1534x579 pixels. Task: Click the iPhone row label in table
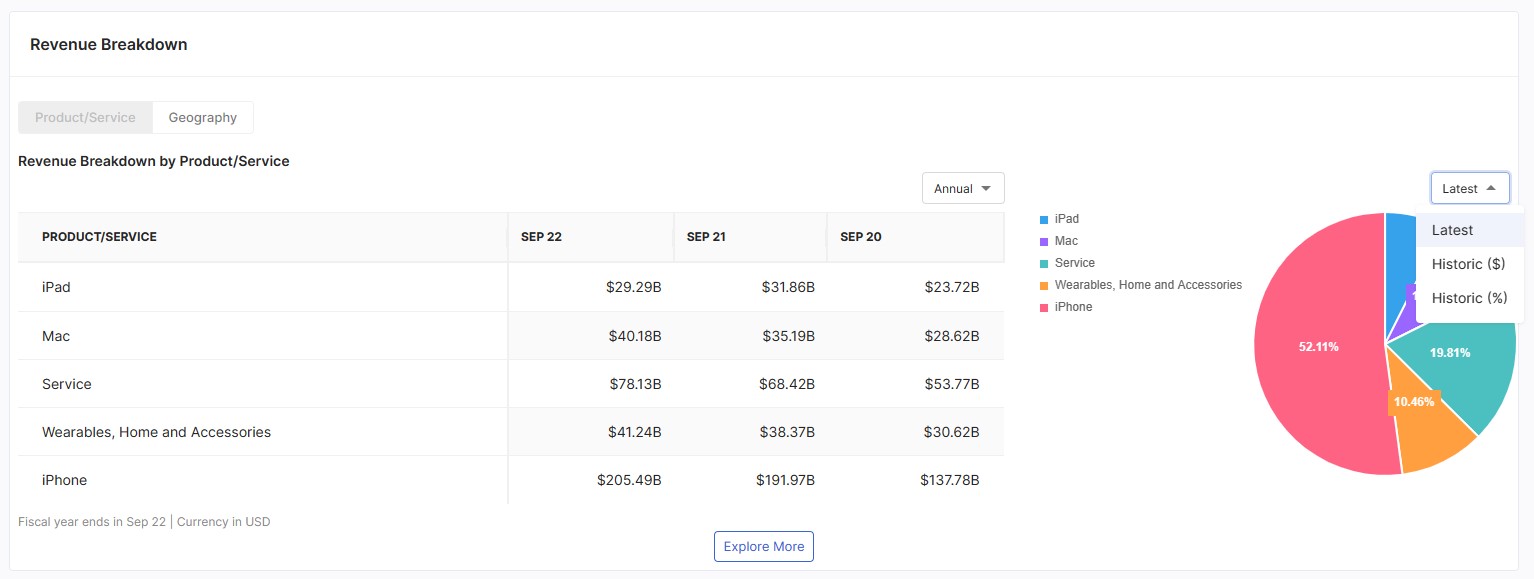64,480
